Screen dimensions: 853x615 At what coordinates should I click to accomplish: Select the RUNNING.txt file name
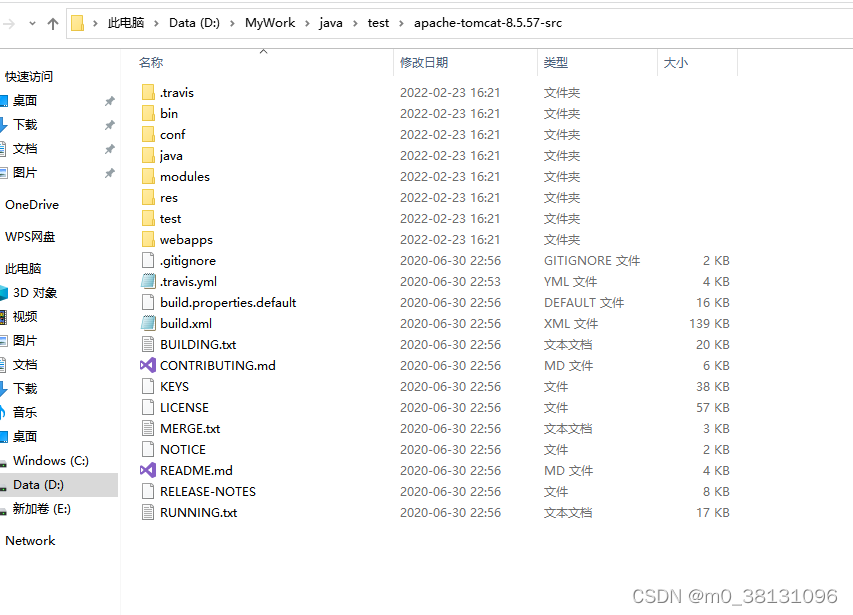[199, 513]
